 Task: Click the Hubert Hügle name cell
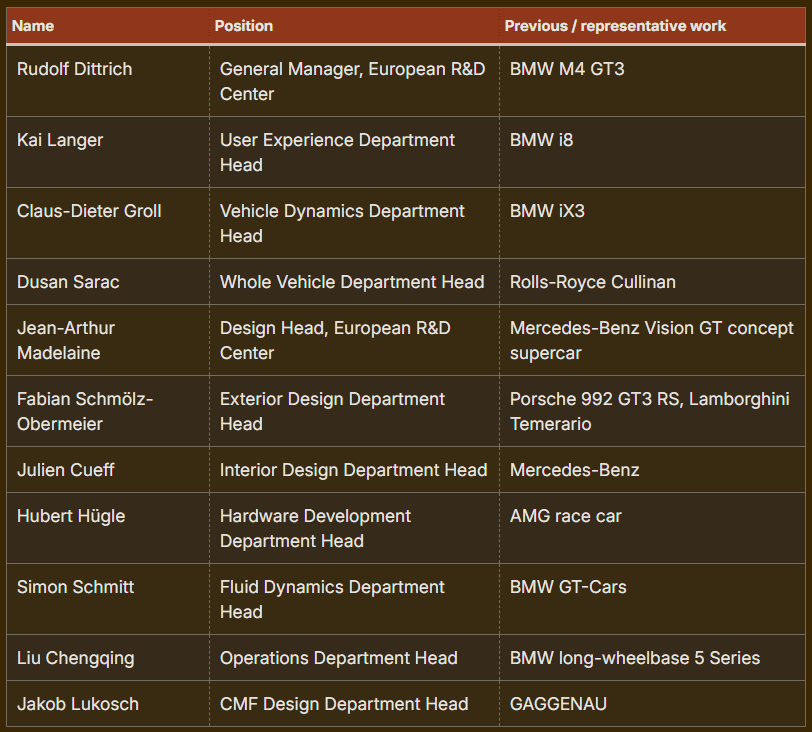108,528
